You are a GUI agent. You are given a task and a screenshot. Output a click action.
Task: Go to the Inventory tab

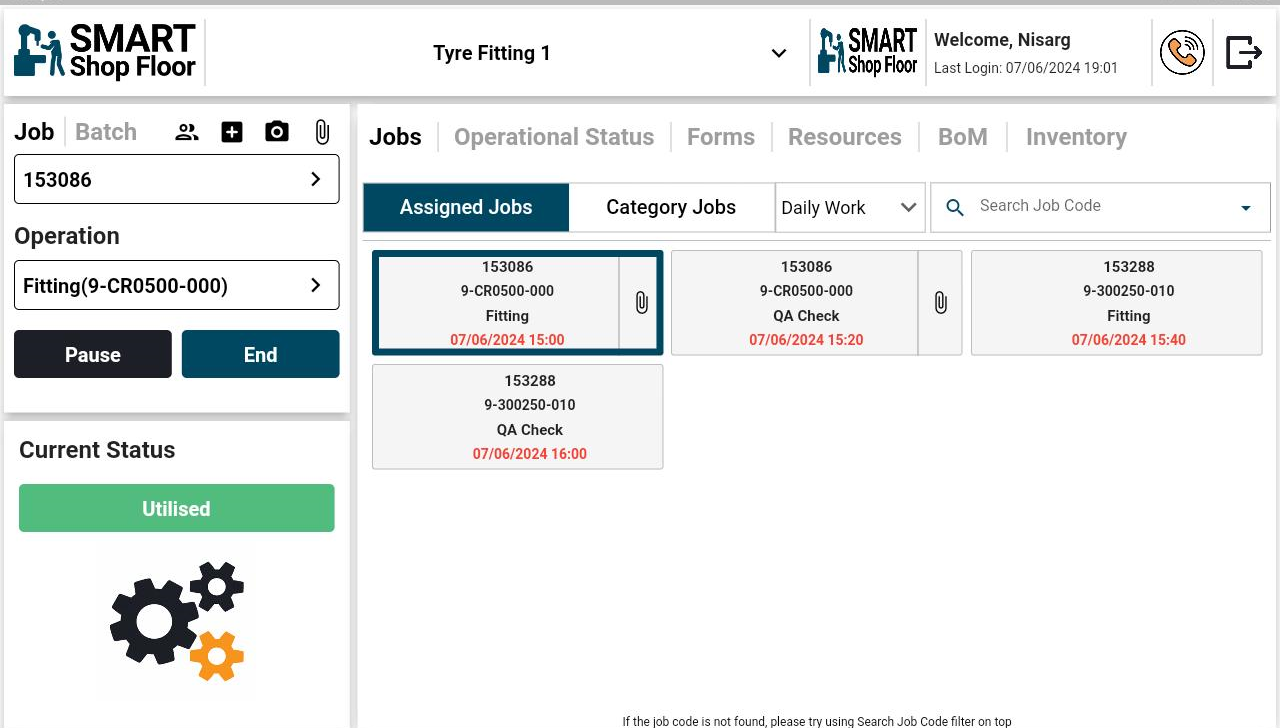click(1076, 137)
